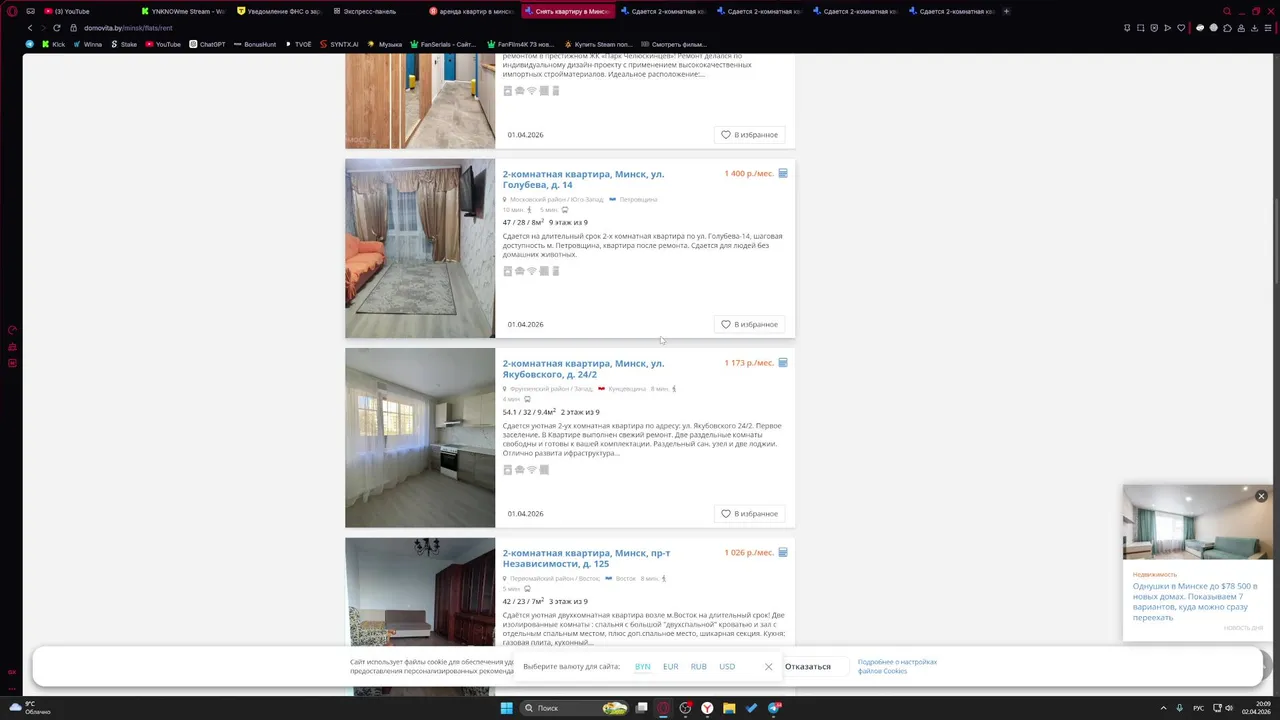Viewport: 1280px width, 720px height.
Task: Open Opera GX from the taskbar
Action: click(x=663, y=708)
